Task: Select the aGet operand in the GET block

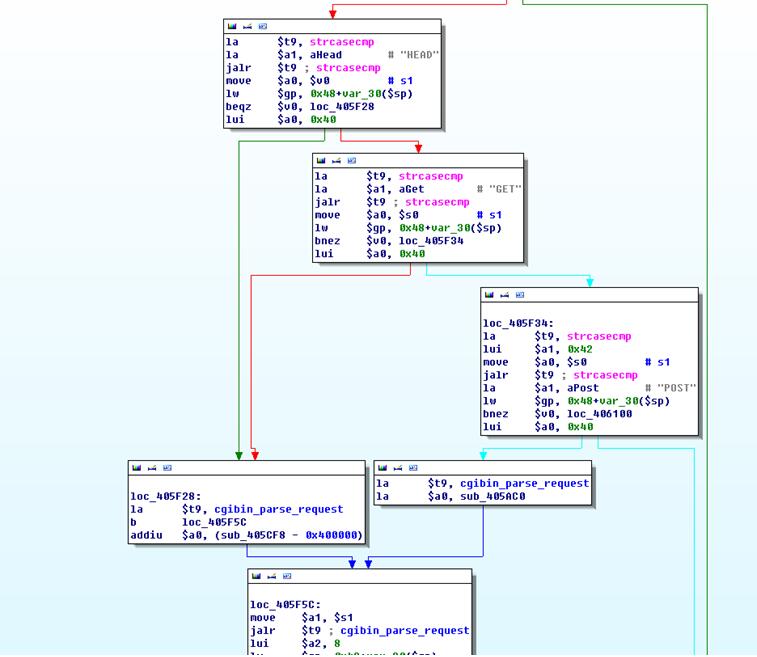Action: click(x=411, y=189)
